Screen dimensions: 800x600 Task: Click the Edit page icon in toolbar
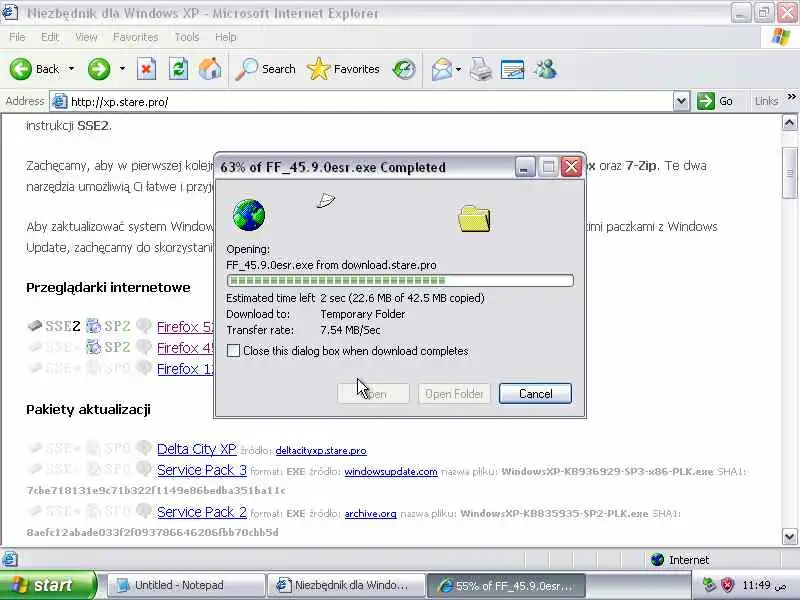pyautogui.click(x=513, y=69)
